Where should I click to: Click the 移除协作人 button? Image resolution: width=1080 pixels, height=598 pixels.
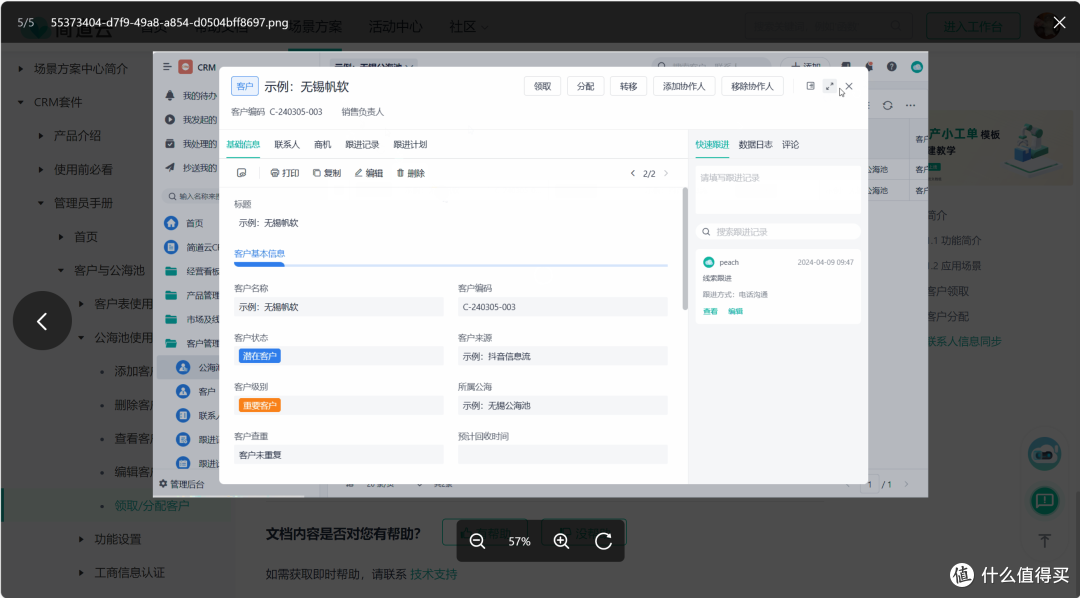click(752, 86)
